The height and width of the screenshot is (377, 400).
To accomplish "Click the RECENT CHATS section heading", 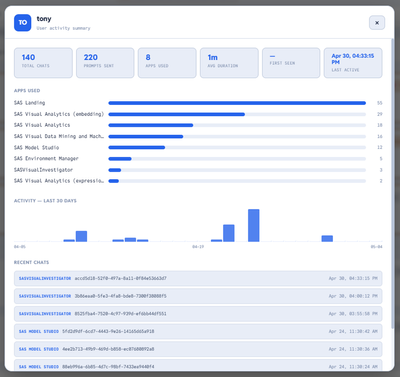I will [31, 262].
